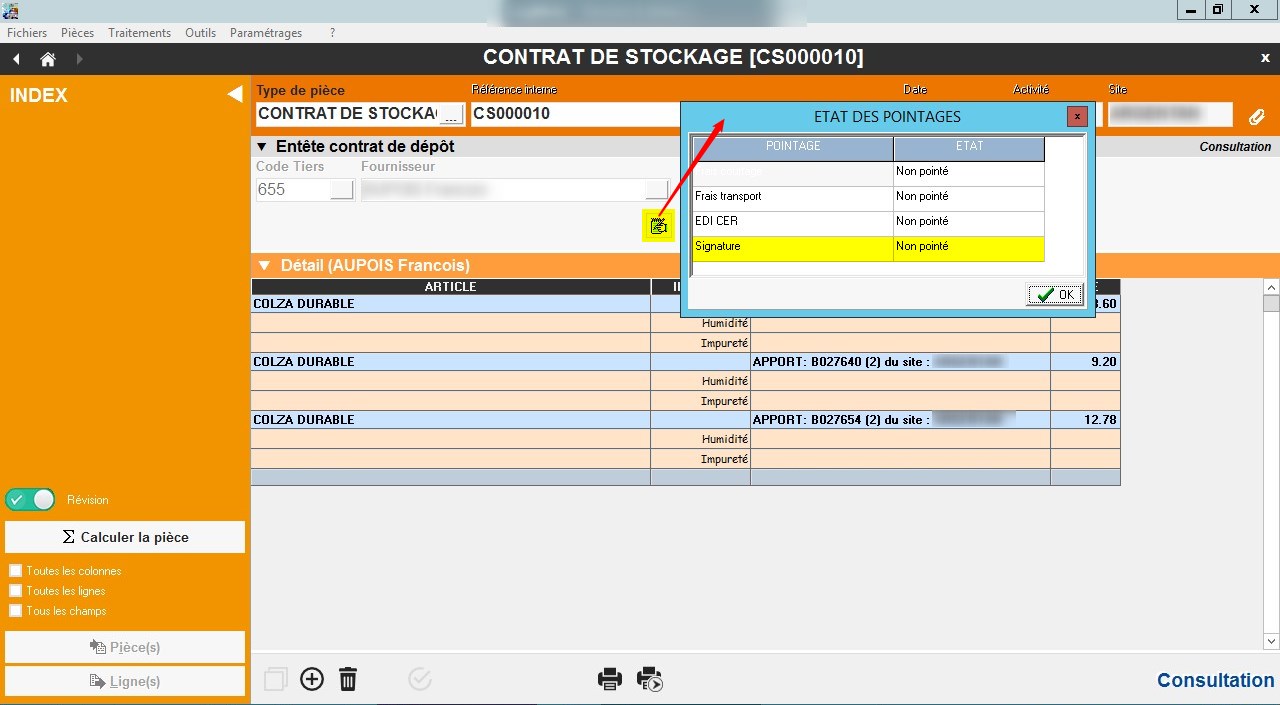
Task: Collapse the Entête contrat de dépôt section
Action: (262, 147)
